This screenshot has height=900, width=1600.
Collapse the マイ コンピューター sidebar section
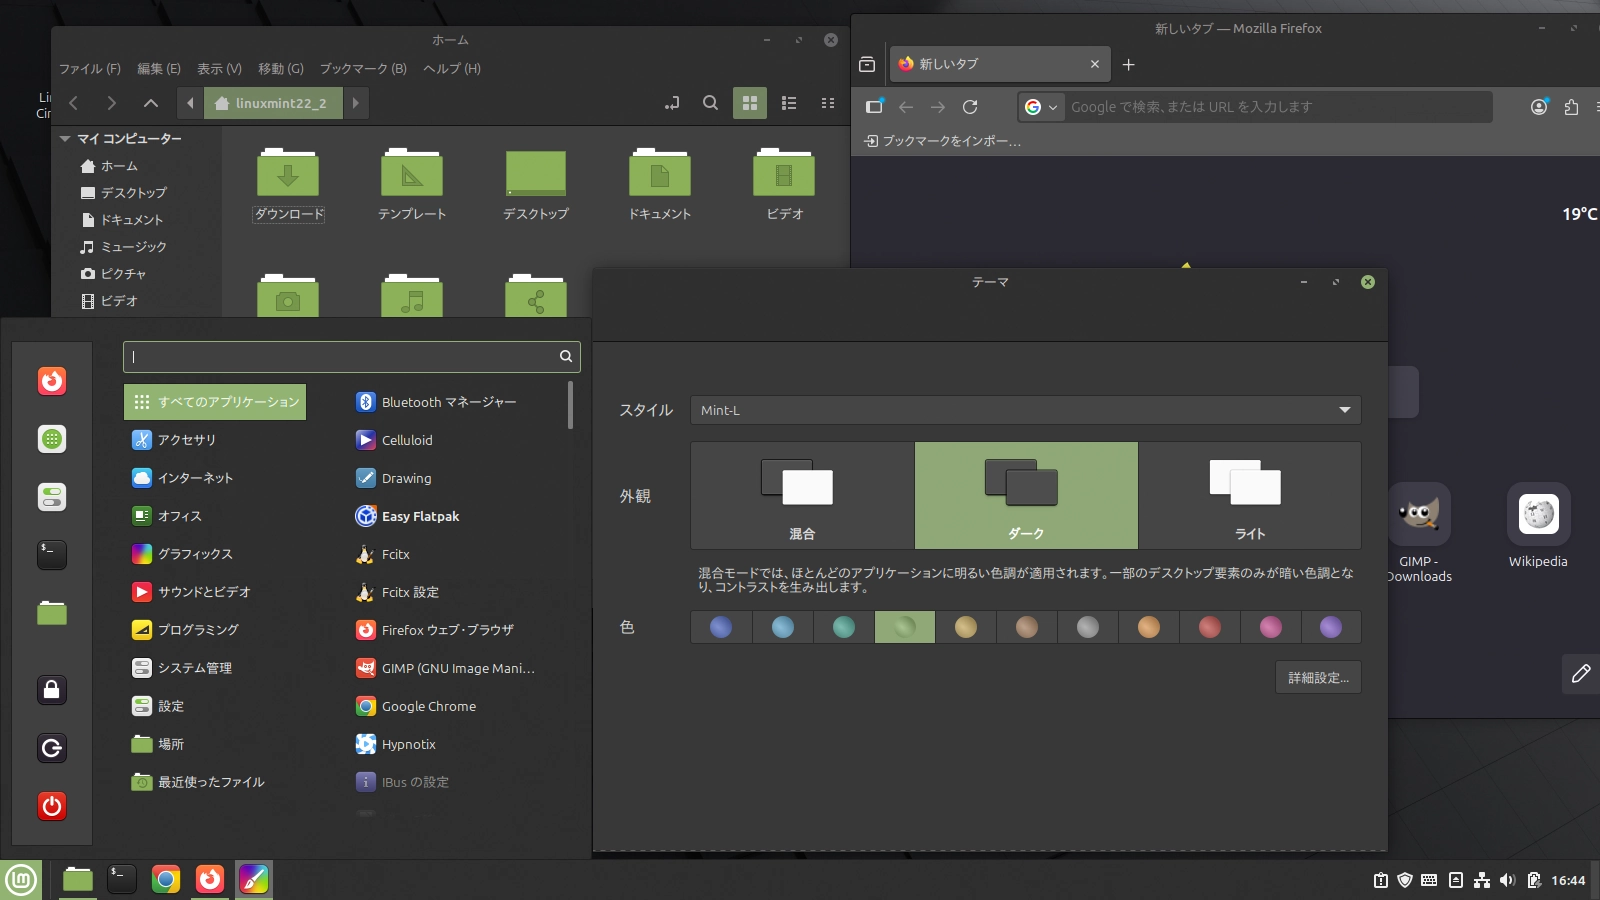pyautogui.click(x=65, y=139)
